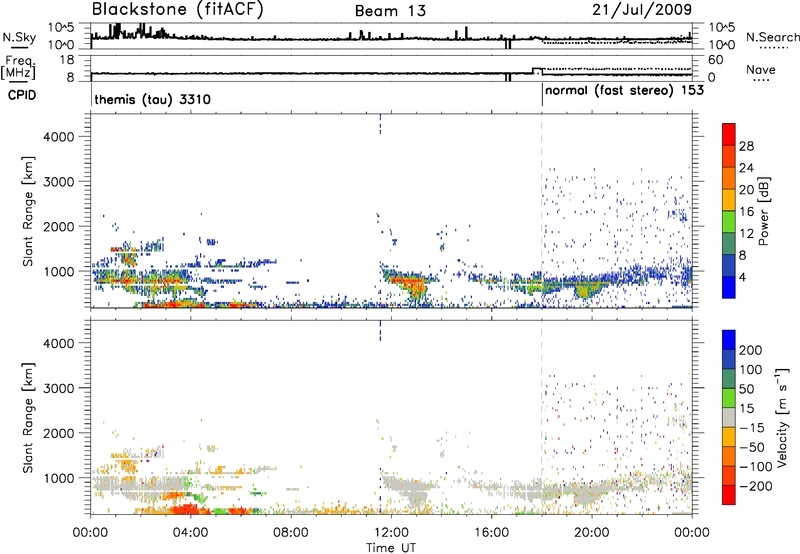Click the "Power [dB]" colorbar title
The image size is (800, 554).
click(763, 211)
